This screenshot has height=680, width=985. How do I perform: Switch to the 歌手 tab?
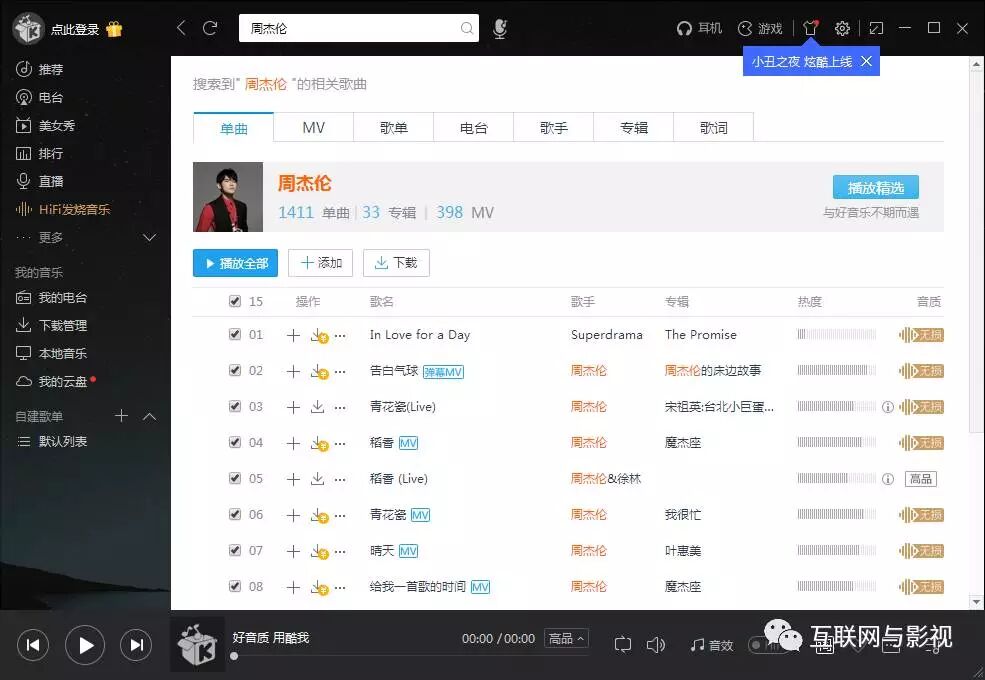pyautogui.click(x=553, y=128)
